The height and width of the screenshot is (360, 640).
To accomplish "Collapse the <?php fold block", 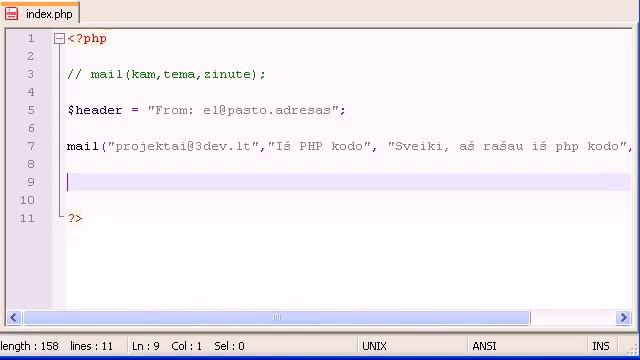I will coord(59,39).
